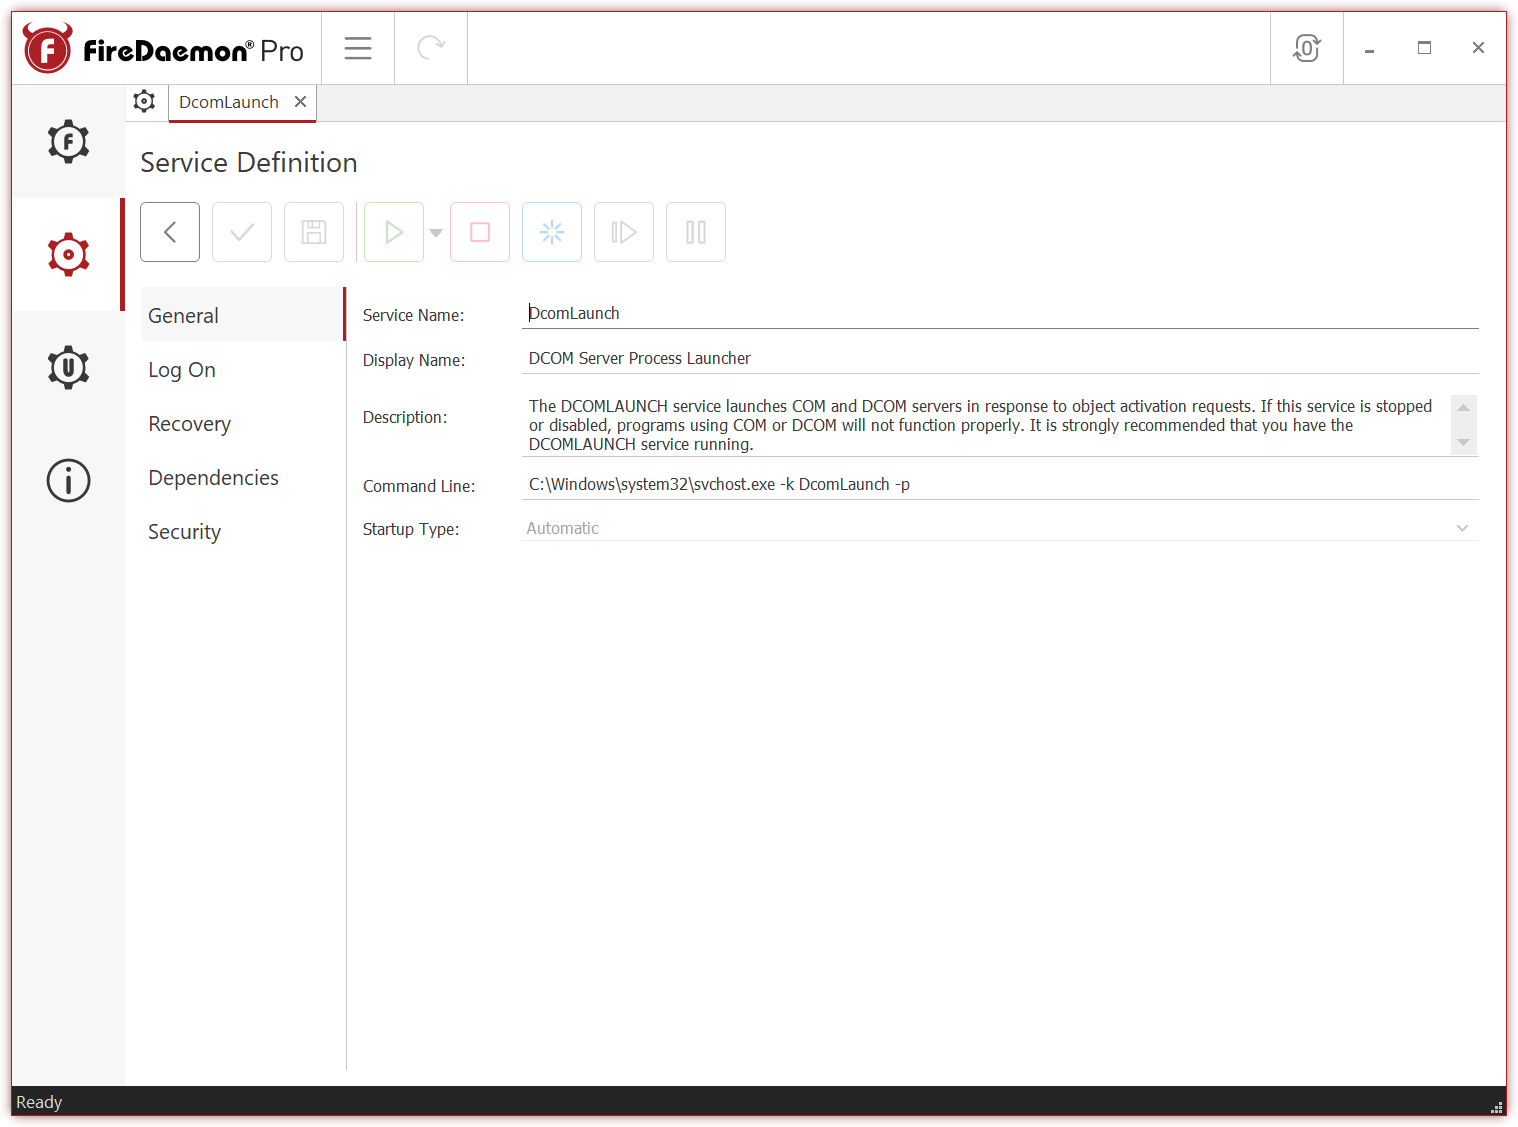Click the gear icon beside DcomLaunch tab
Screen dimensions: 1518x1127
(x=145, y=102)
